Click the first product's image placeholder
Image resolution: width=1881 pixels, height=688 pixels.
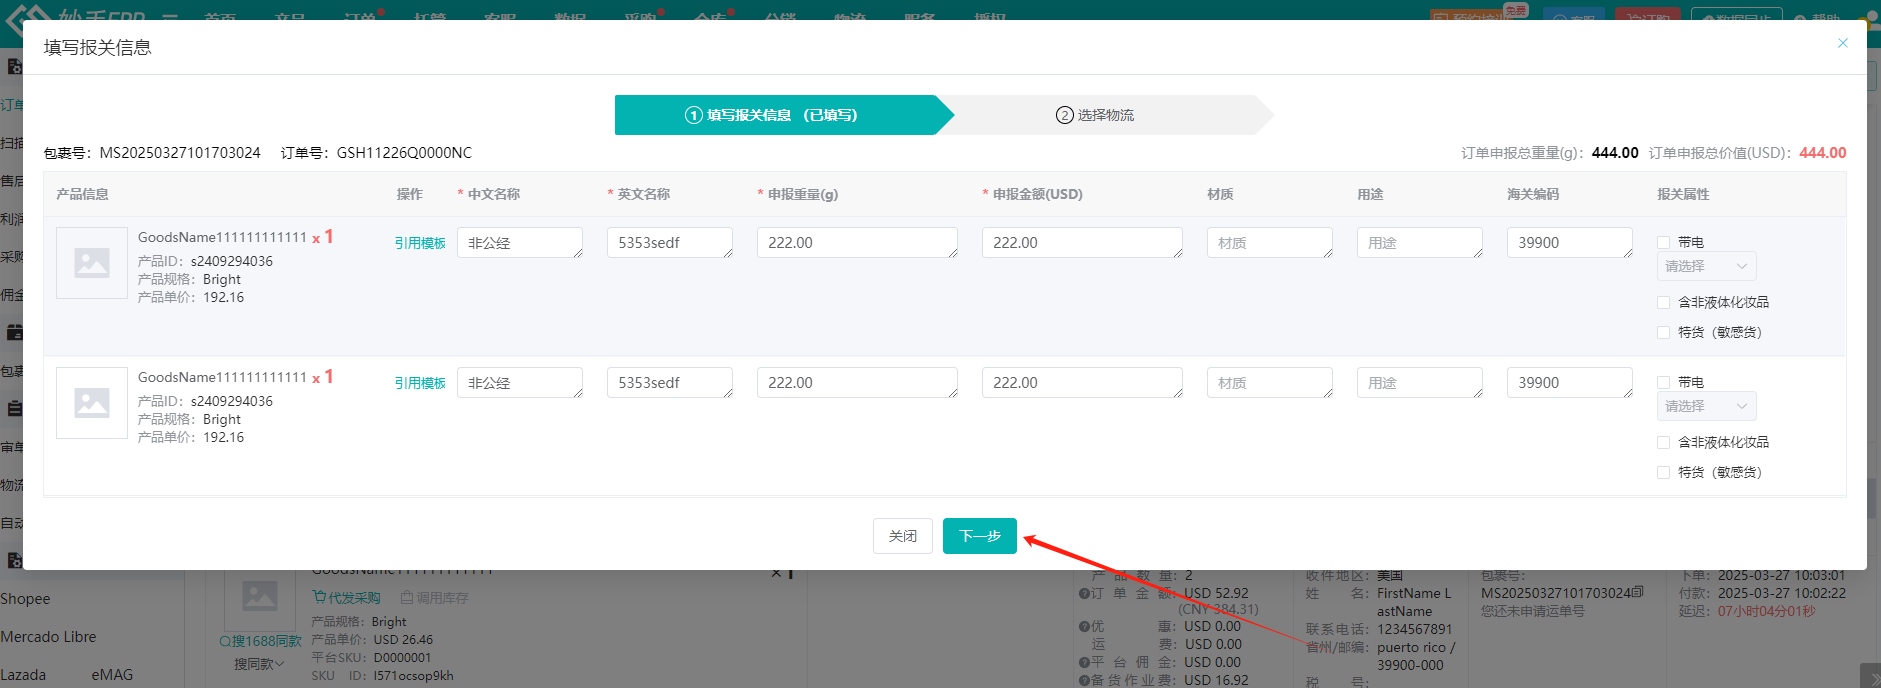coord(92,263)
